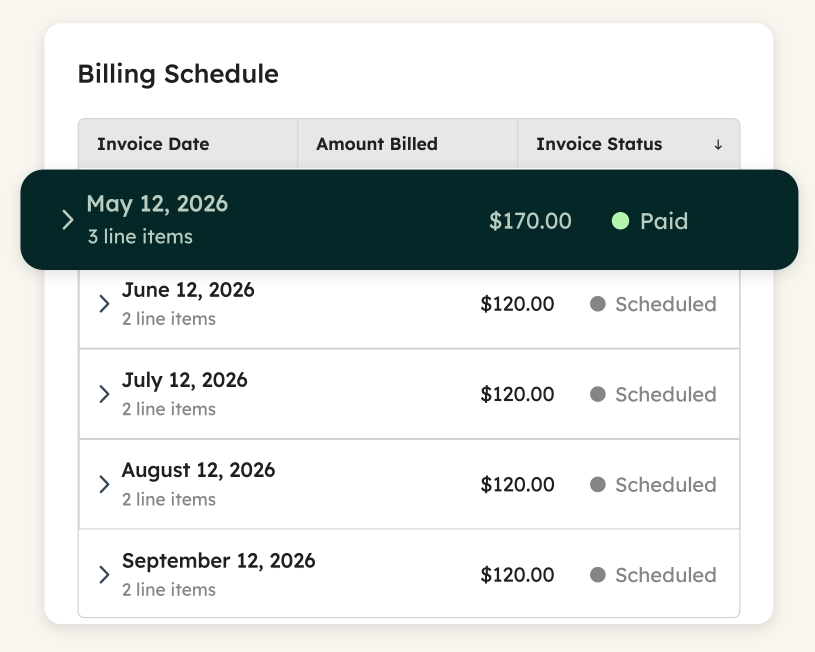Click the gray Scheduled dot for July
This screenshot has width=815, height=652.
click(x=598, y=394)
